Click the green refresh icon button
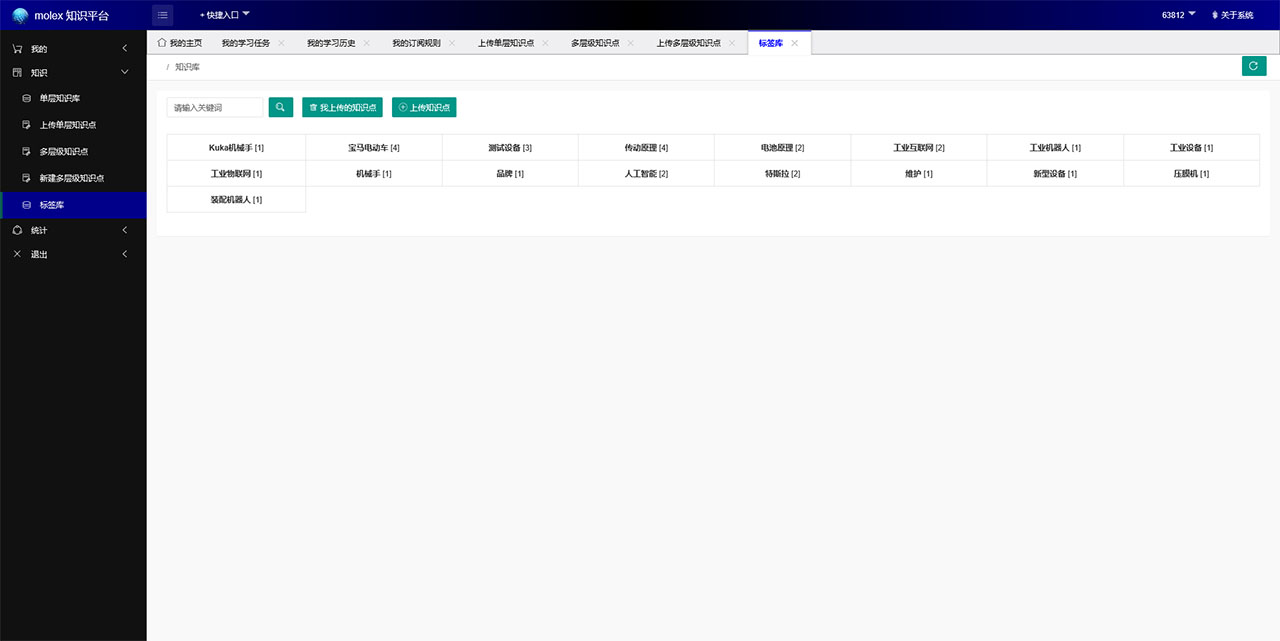This screenshot has height=641, width=1280. (1253, 66)
